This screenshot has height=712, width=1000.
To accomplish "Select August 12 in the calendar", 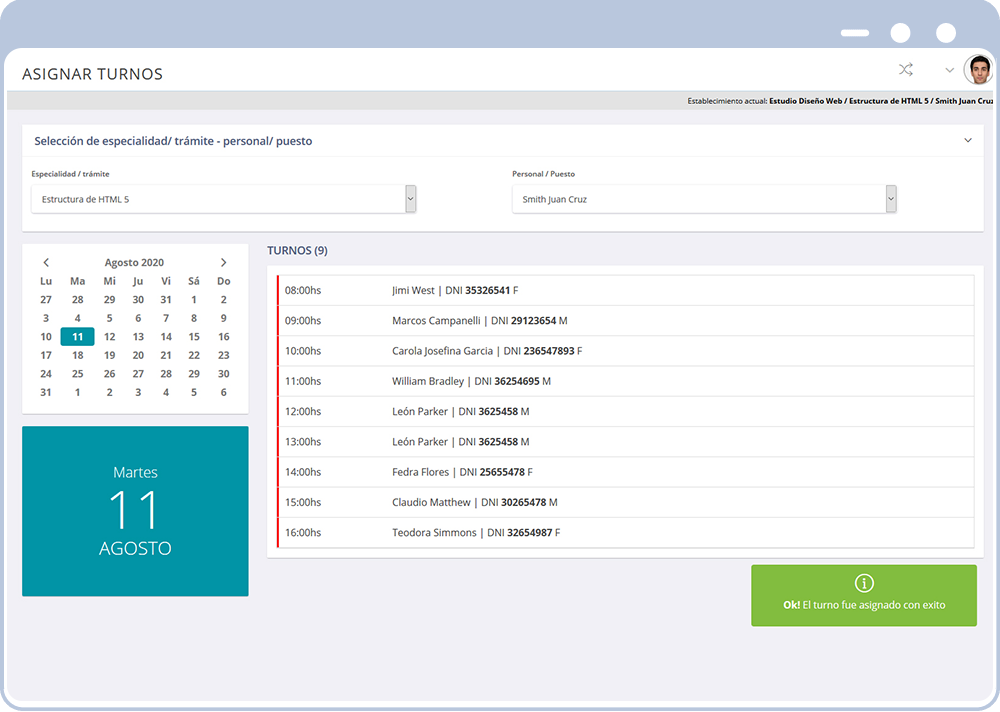I will point(109,336).
